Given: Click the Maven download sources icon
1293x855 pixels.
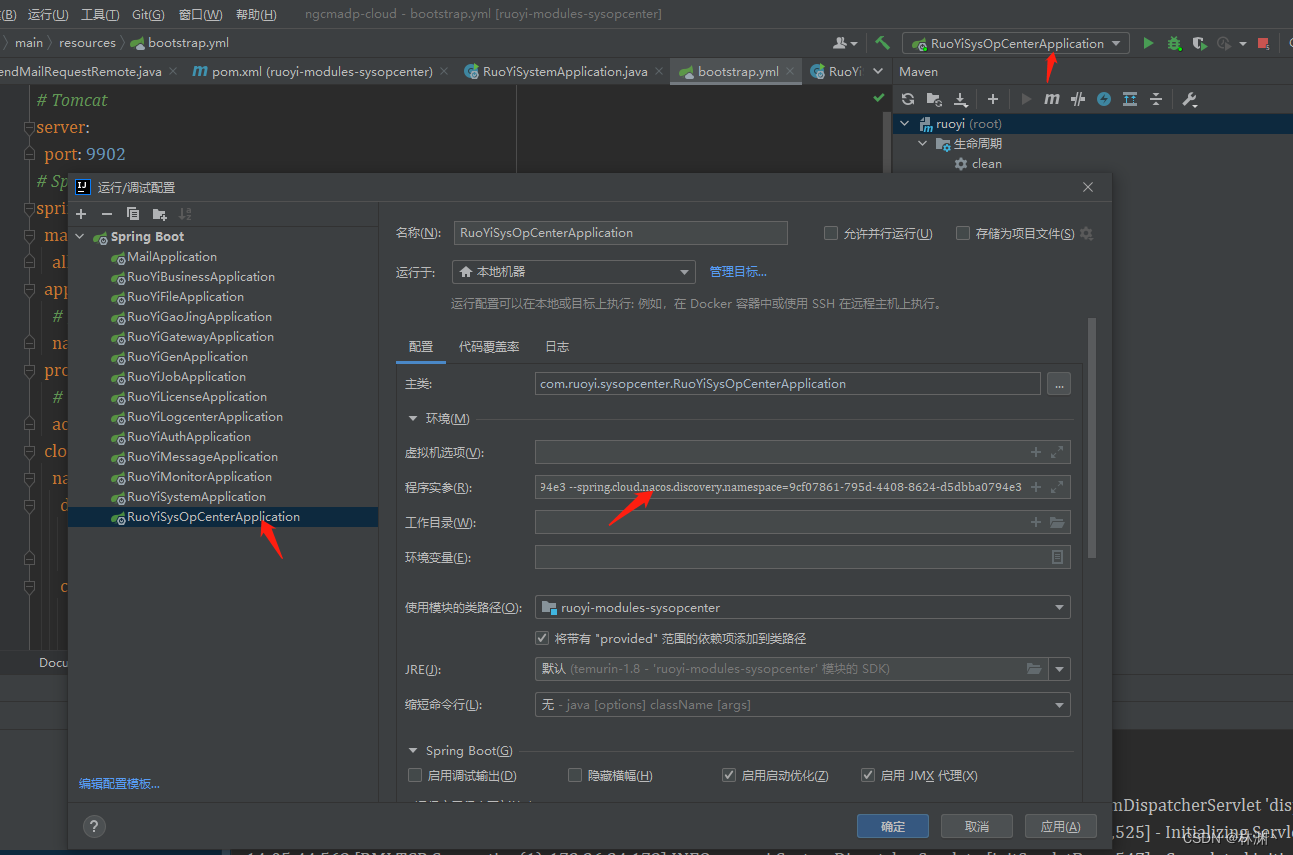Looking at the screenshot, I should tap(961, 99).
